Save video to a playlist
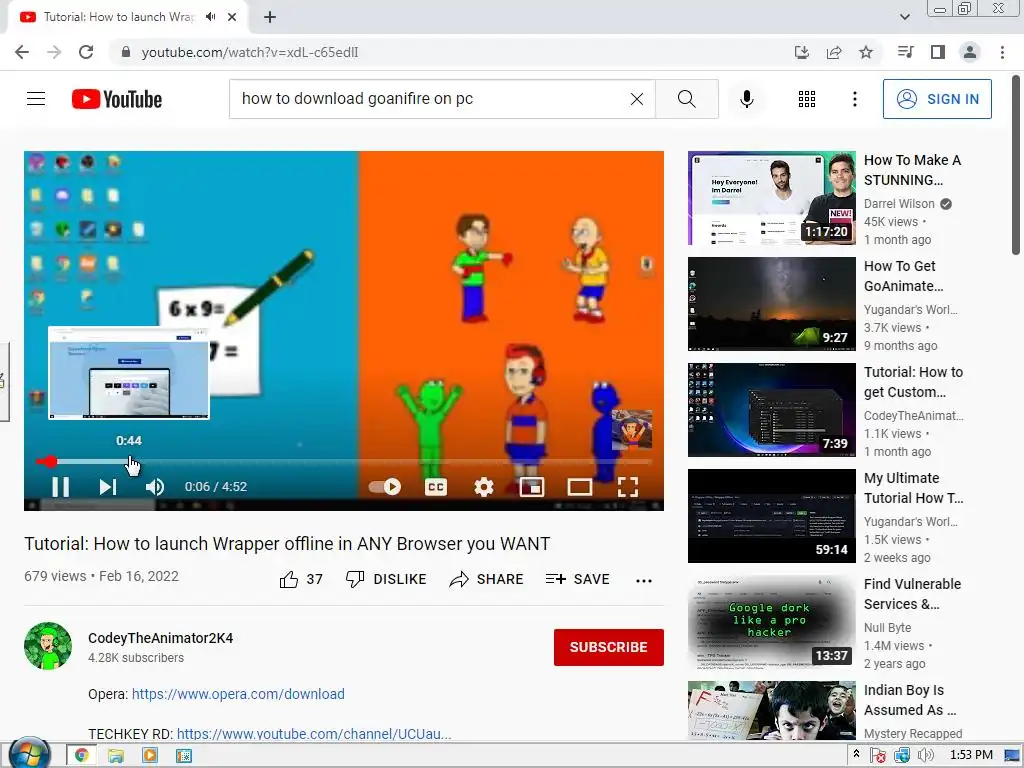Viewport: 1024px width, 768px height. 577,579
